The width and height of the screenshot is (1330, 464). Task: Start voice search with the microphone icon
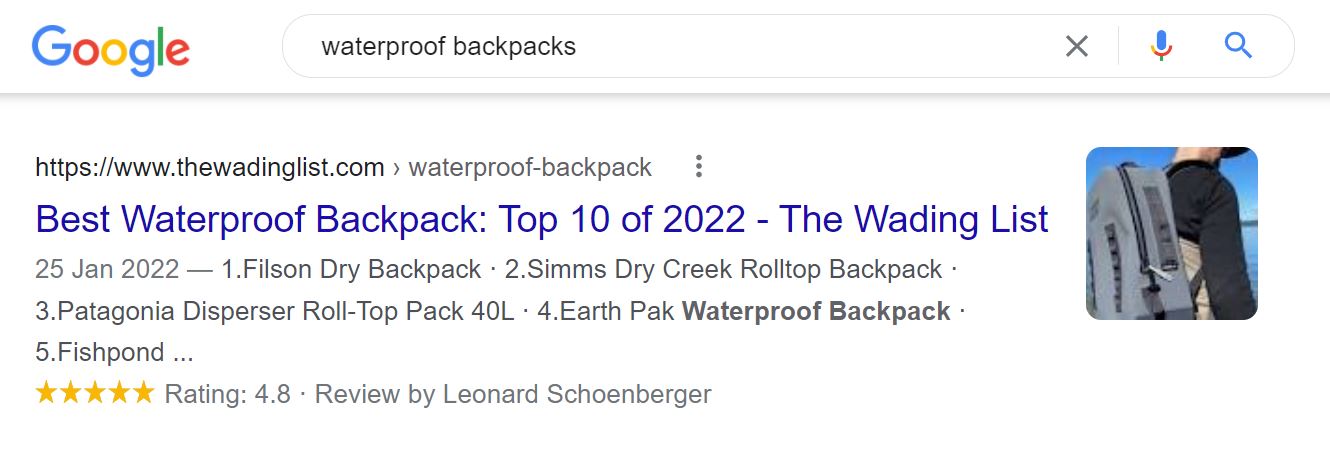[1160, 46]
